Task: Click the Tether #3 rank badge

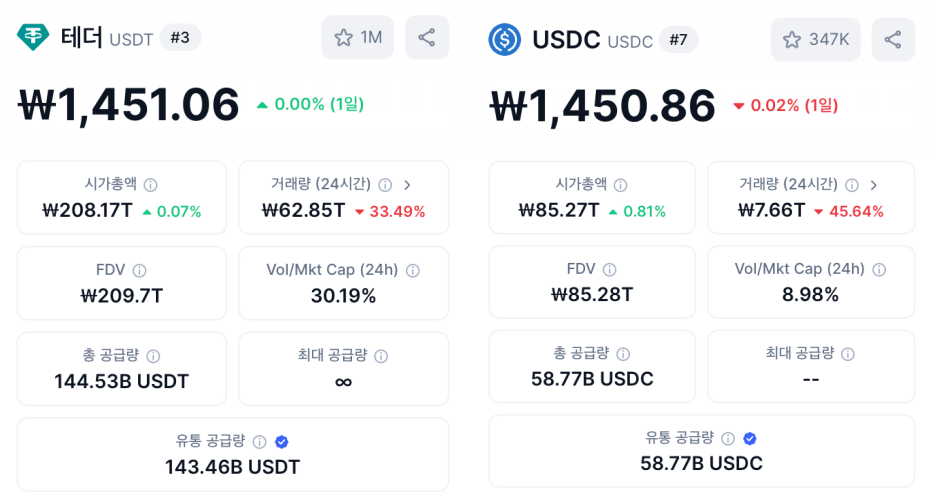Action: pos(179,38)
